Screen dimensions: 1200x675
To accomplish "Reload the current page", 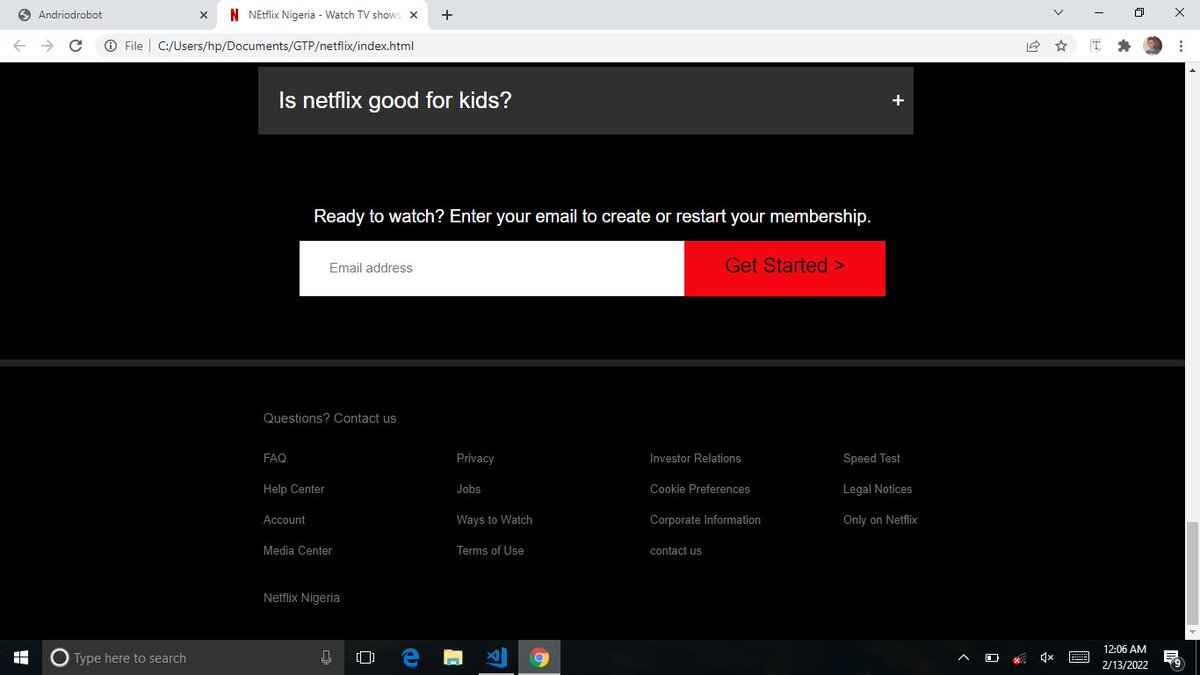I will [x=75, y=46].
